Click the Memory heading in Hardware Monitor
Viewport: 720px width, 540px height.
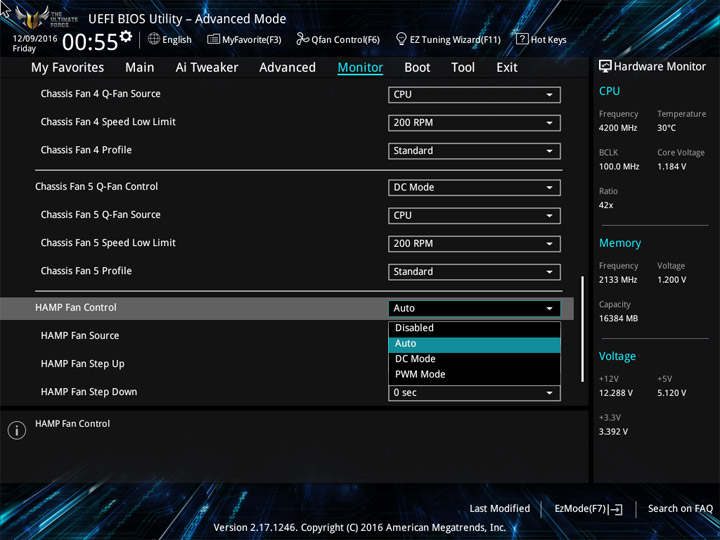(x=620, y=243)
